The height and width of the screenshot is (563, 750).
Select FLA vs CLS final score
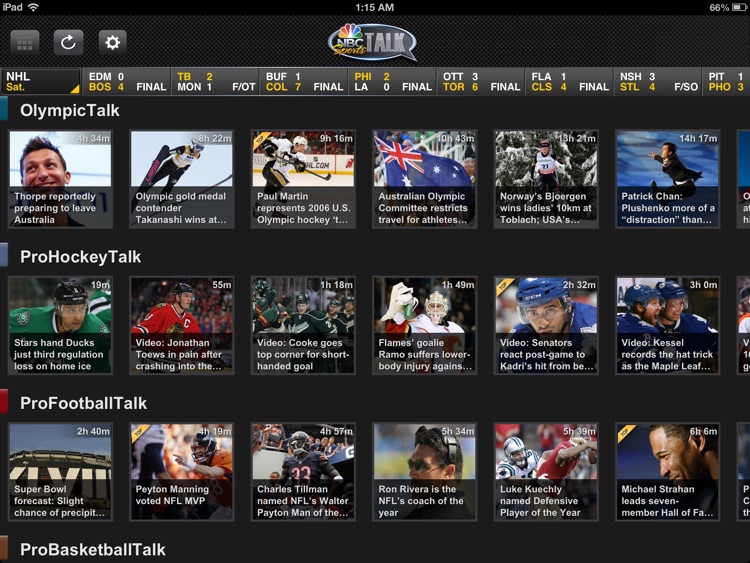tap(570, 82)
